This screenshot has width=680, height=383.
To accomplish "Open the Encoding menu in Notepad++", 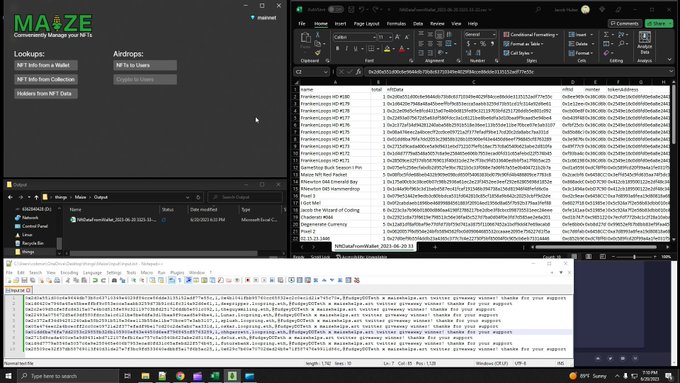I will [x=69, y=272].
